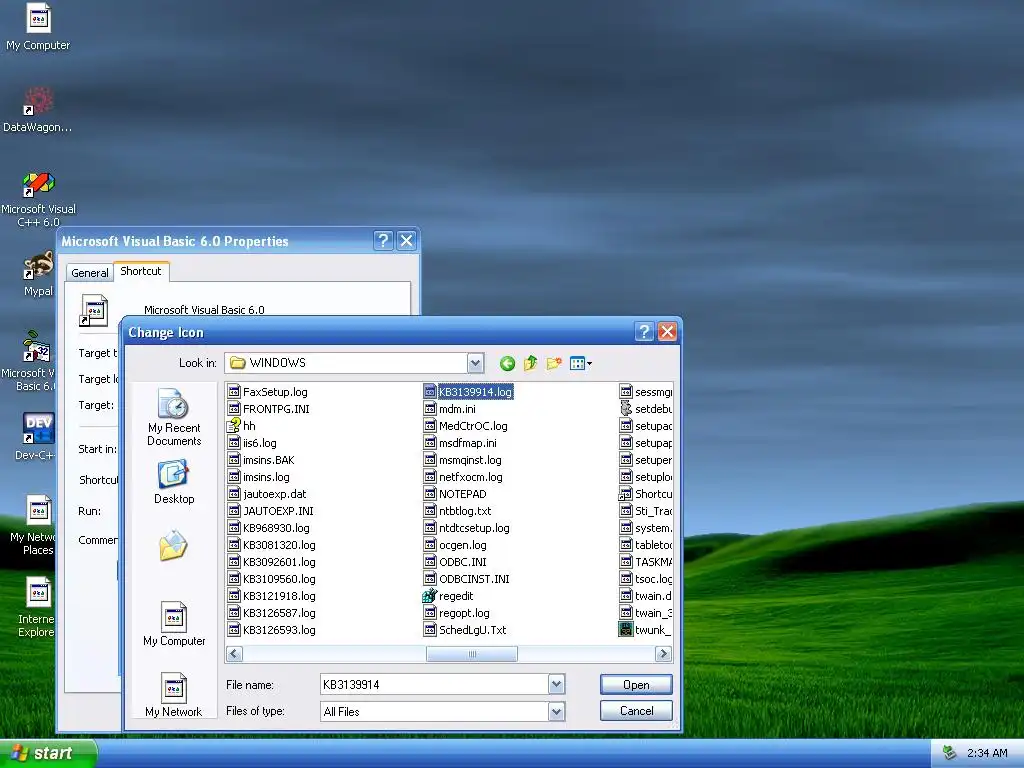Click the tray icon next to clock
1024x768 pixels.
(950, 753)
